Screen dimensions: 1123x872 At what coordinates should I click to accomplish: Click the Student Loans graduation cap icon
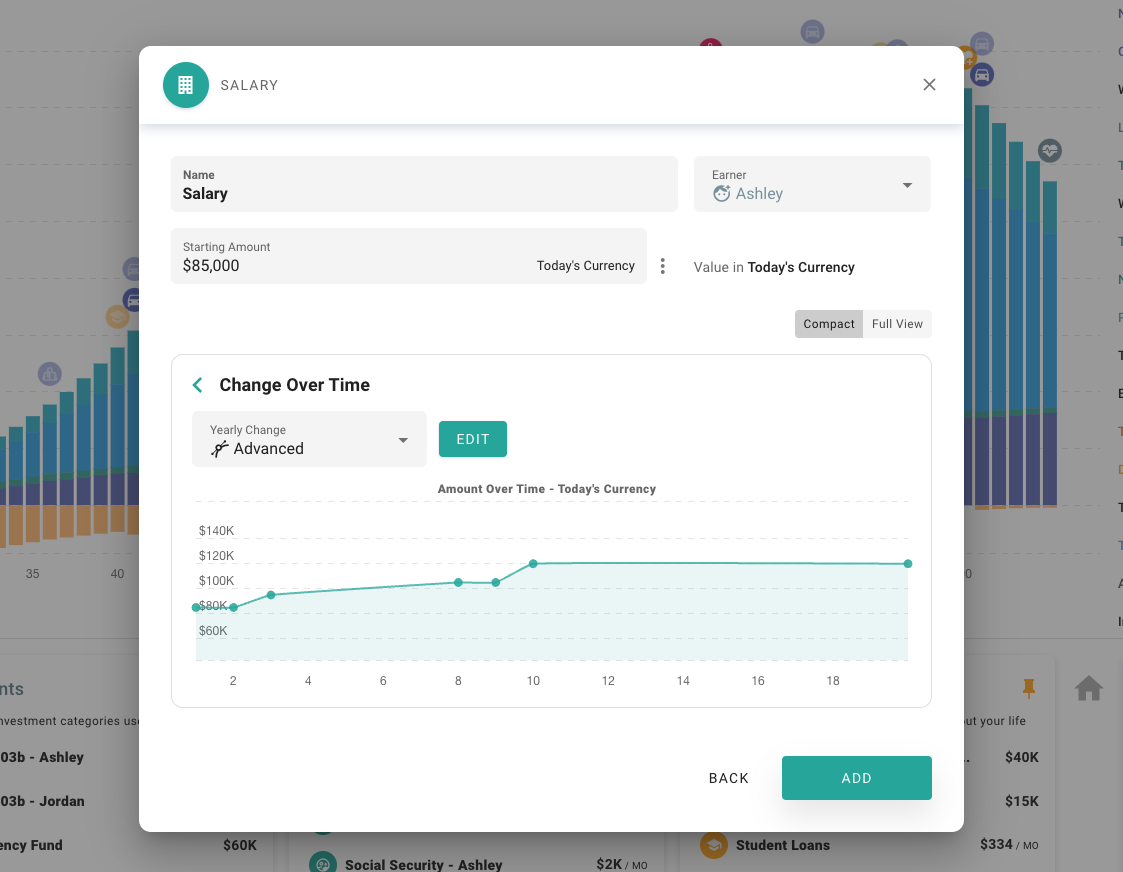714,845
